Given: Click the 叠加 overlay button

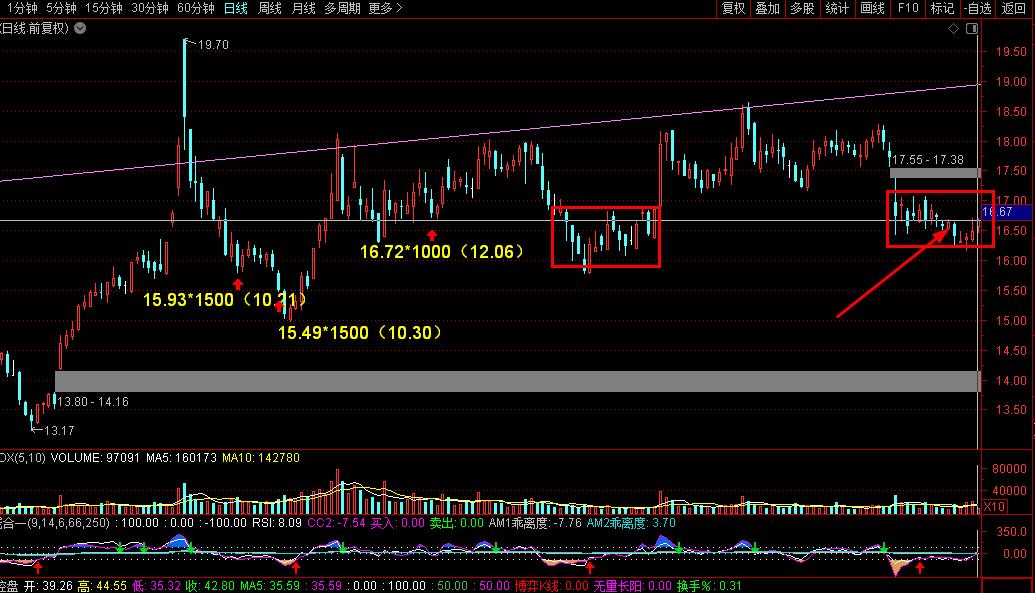Looking at the screenshot, I should click(768, 9).
